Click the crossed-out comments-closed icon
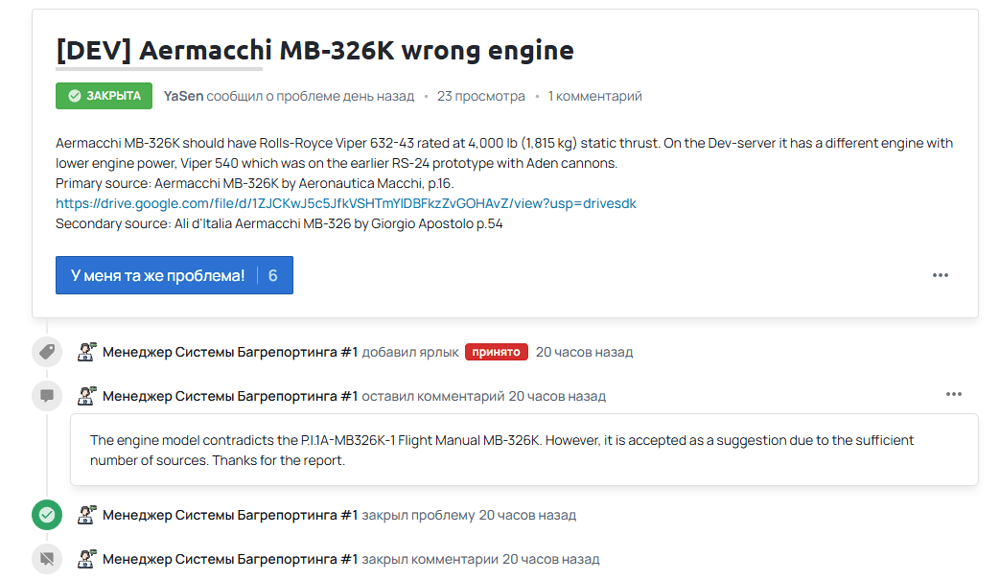The image size is (1000, 581). (x=46, y=559)
